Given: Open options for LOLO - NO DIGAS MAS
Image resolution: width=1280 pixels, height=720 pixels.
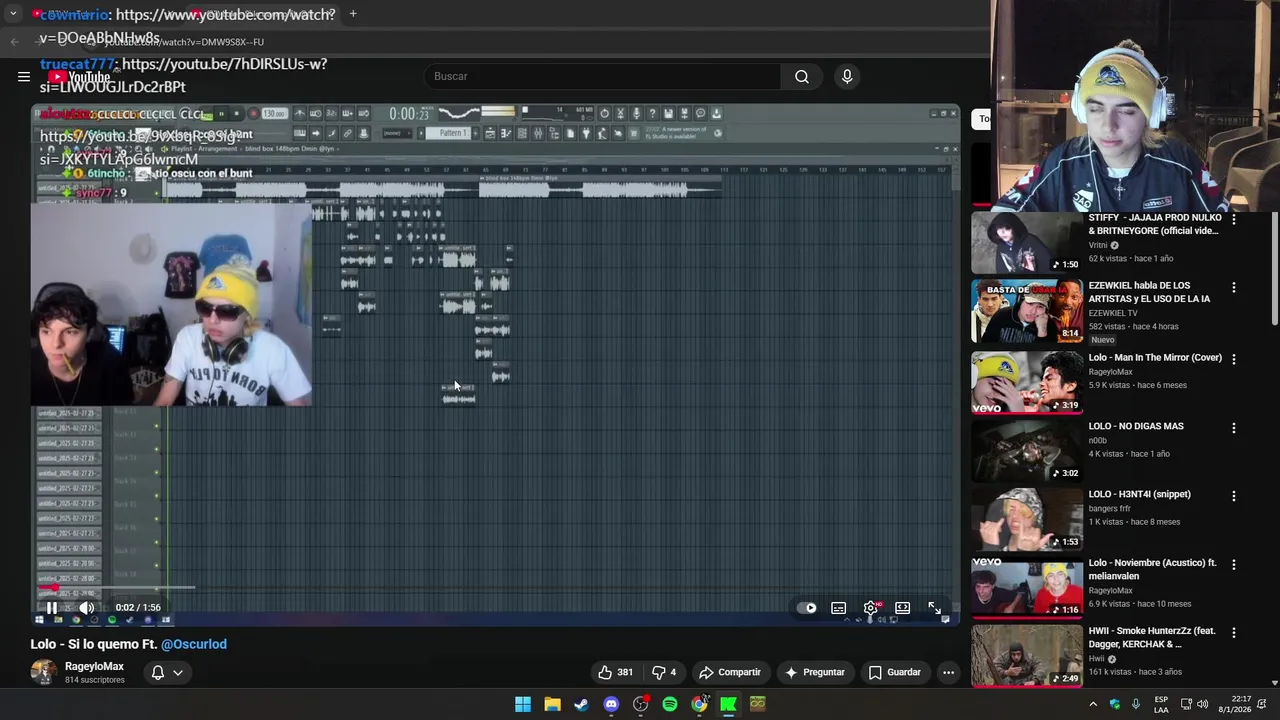Looking at the screenshot, I should coord(1234,428).
